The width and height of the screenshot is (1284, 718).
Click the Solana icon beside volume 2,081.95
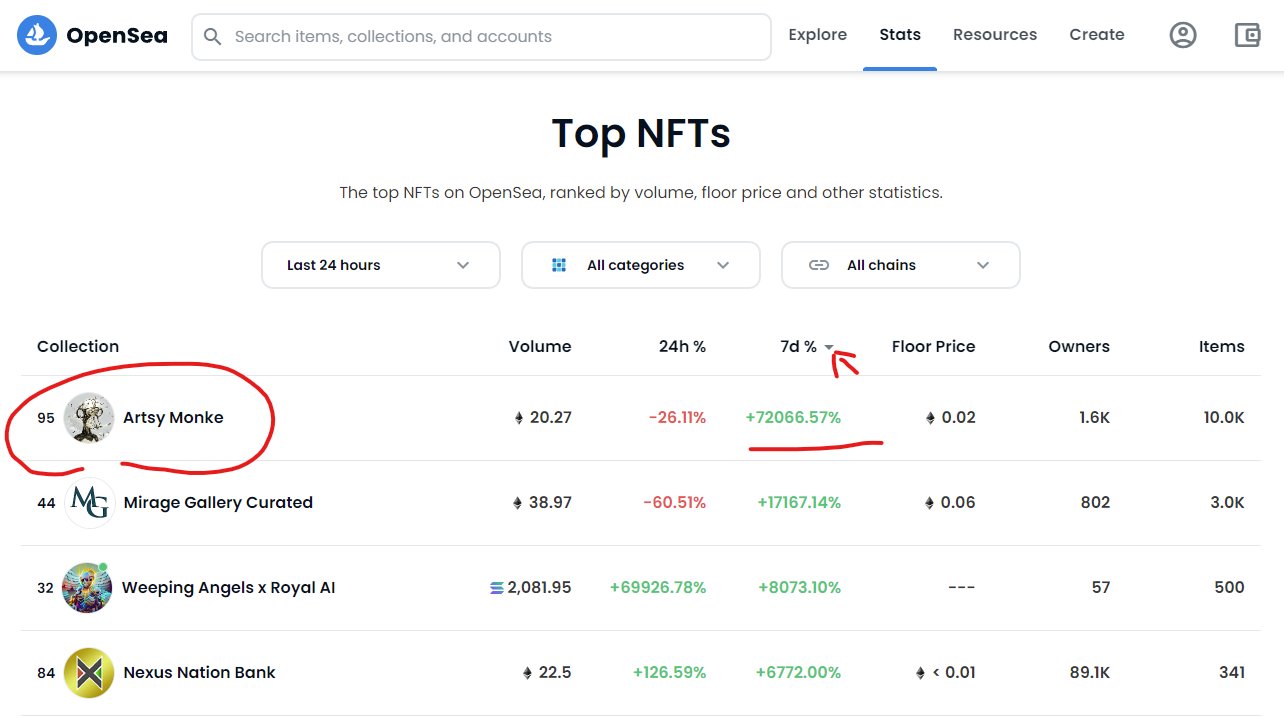497,588
